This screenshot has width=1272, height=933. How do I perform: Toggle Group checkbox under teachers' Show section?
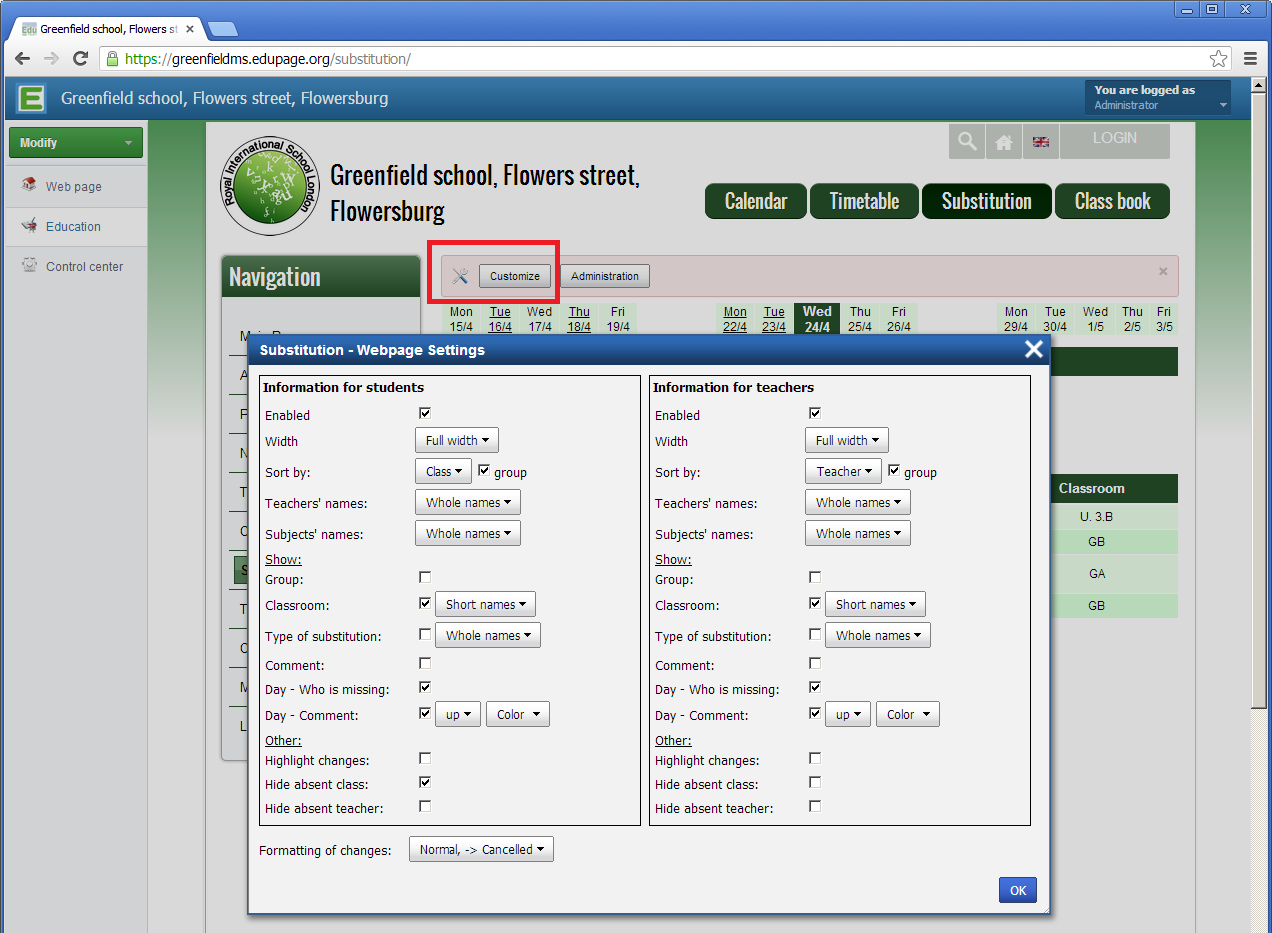pos(815,577)
